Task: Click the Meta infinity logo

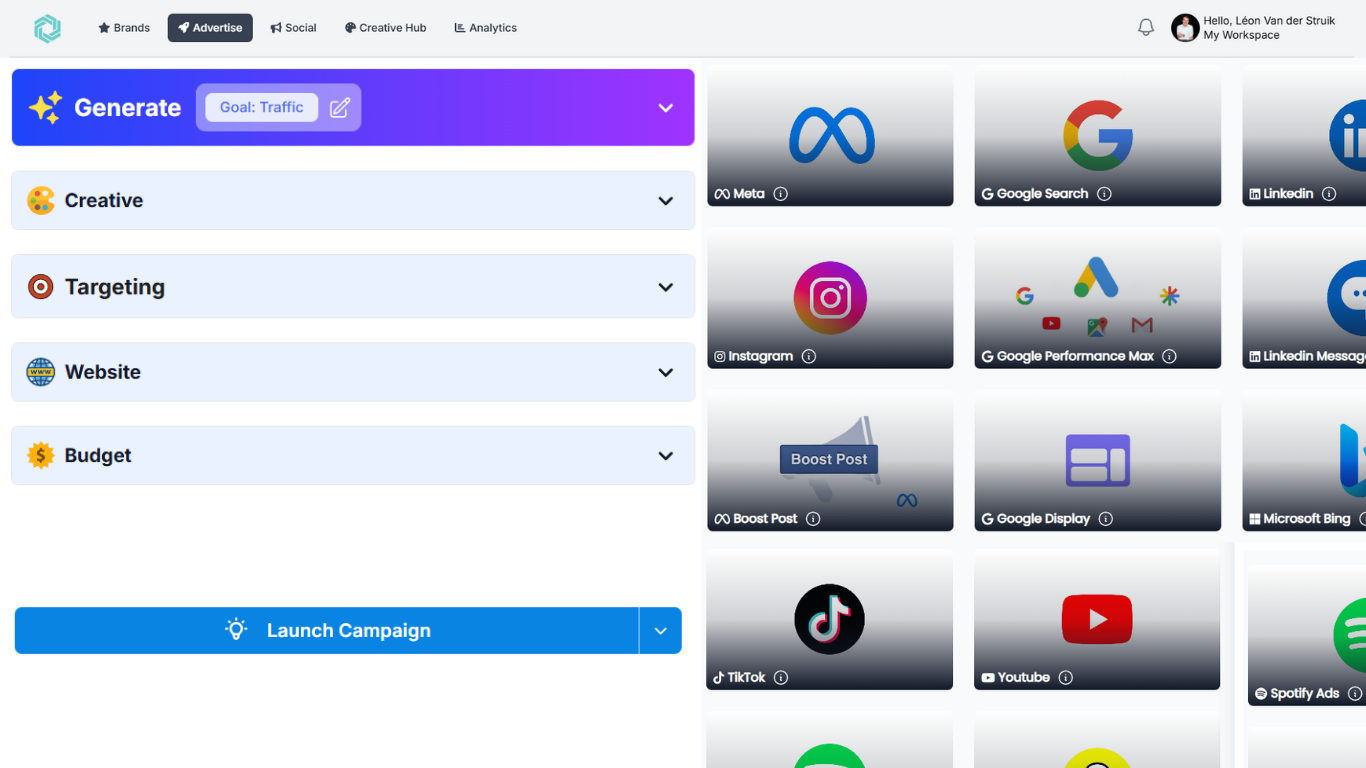Action: click(x=832, y=136)
